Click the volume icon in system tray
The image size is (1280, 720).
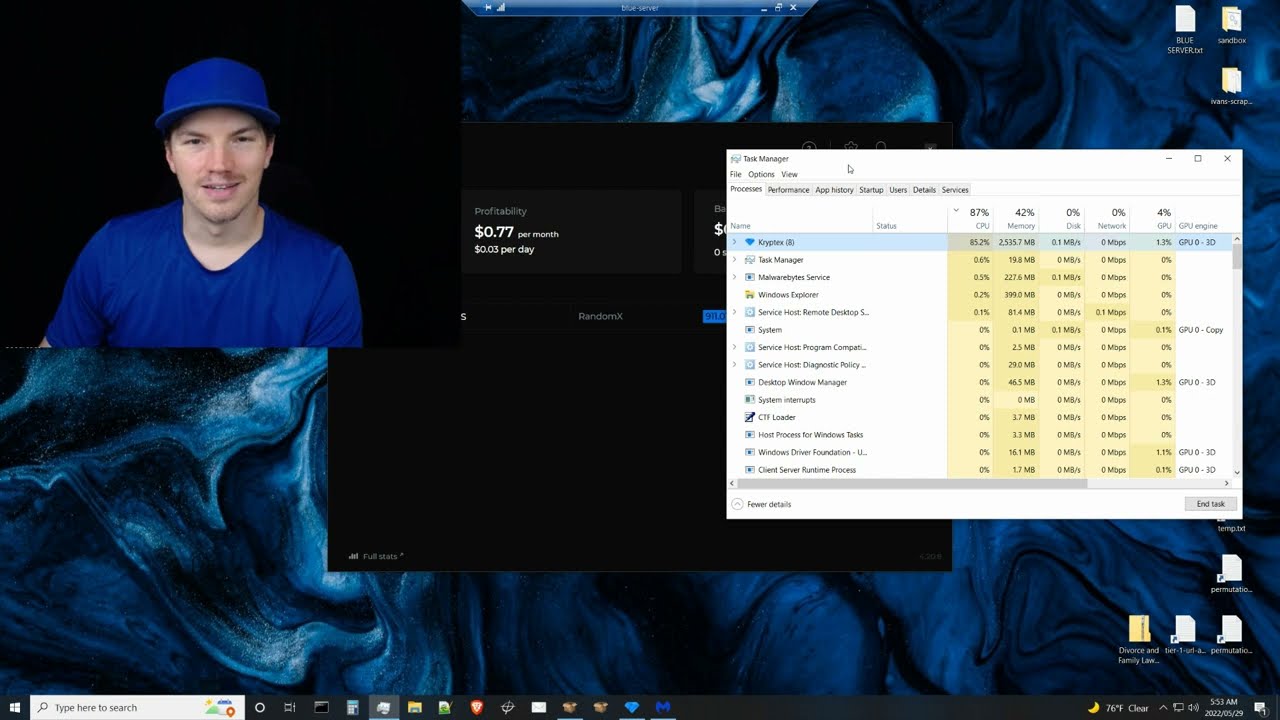[1193, 708]
